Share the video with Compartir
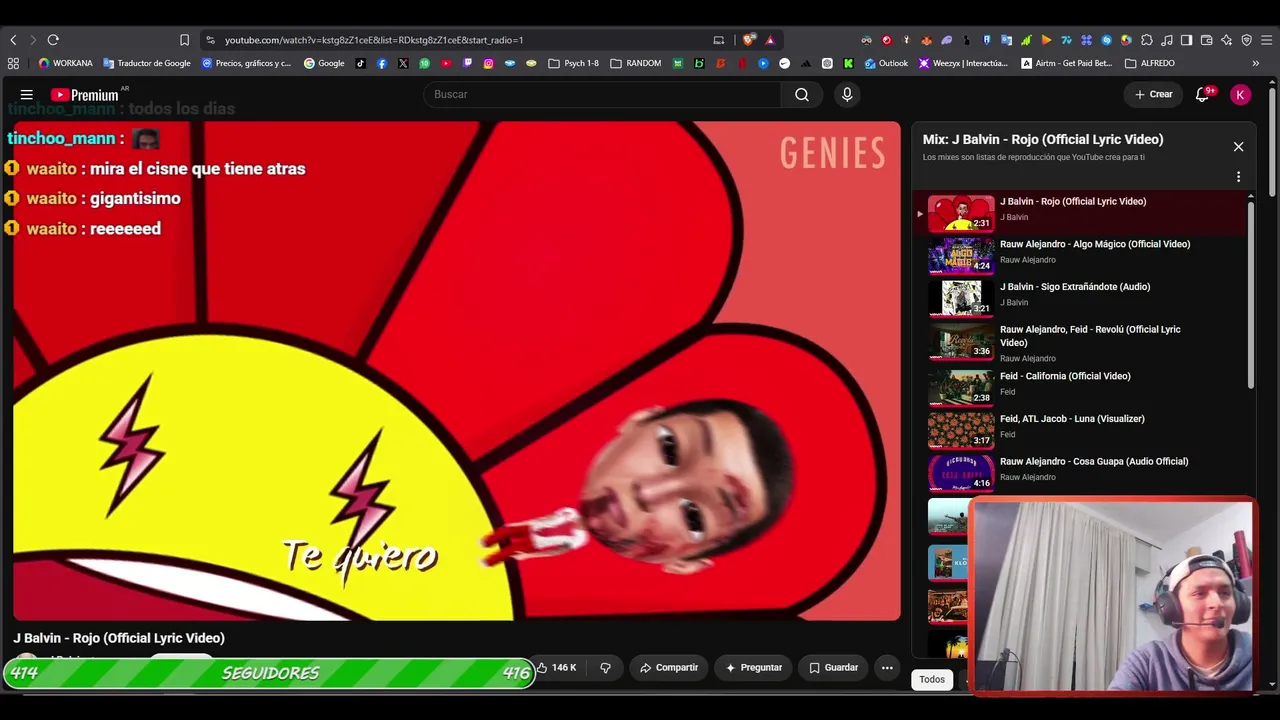This screenshot has width=1280, height=720. pyautogui.click(x=669, y=667)
